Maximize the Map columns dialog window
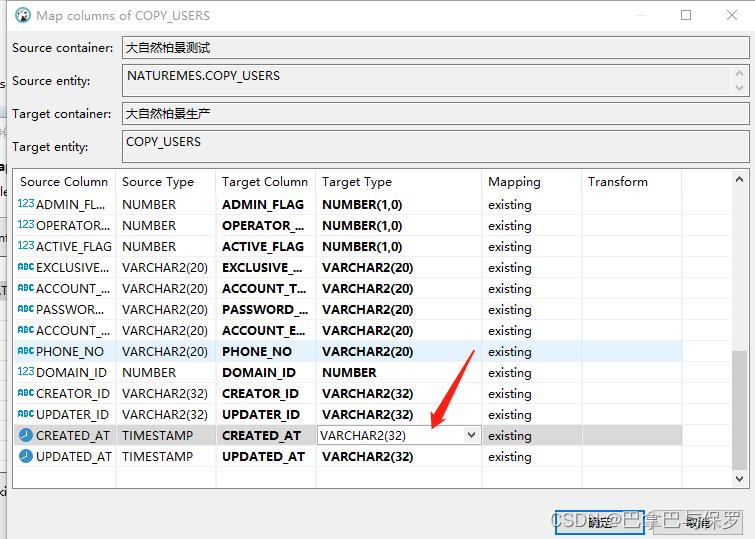 tap(686, 15)
